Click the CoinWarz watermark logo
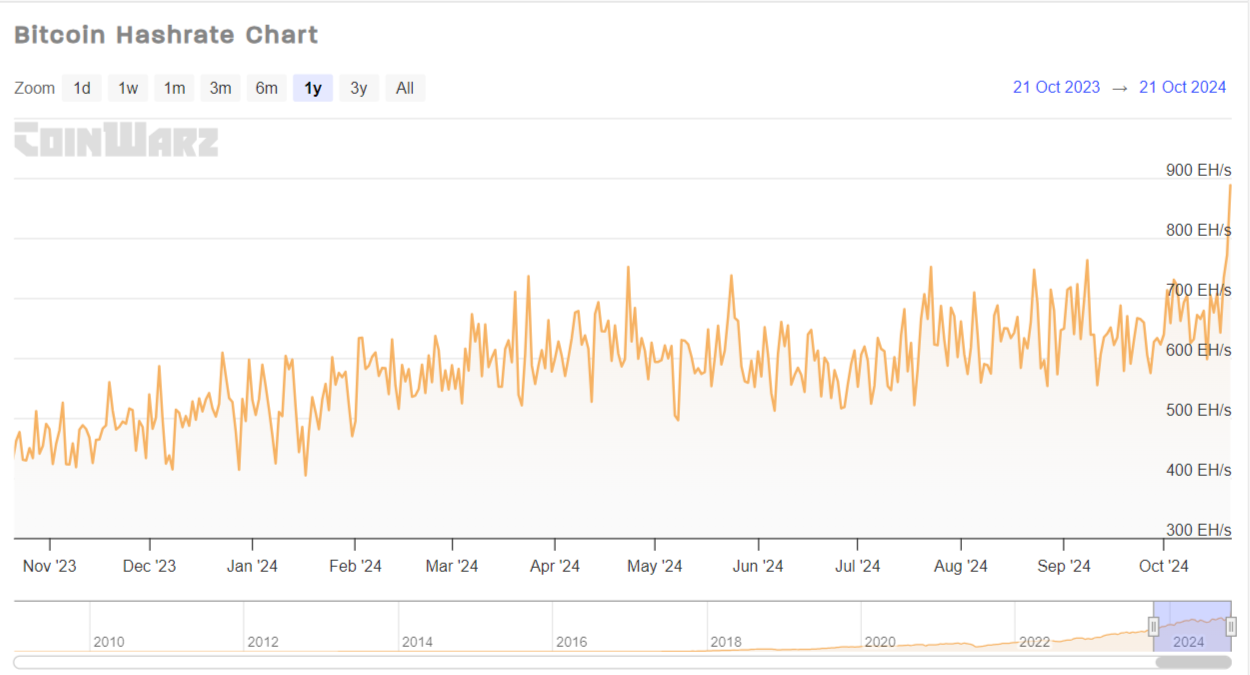 [115, 142]
